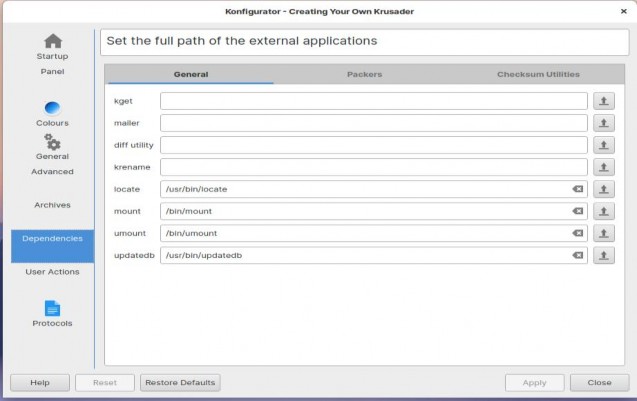Click the Close button
The width and height of the screenshot is (637, 401).
(x=600, y=383)
